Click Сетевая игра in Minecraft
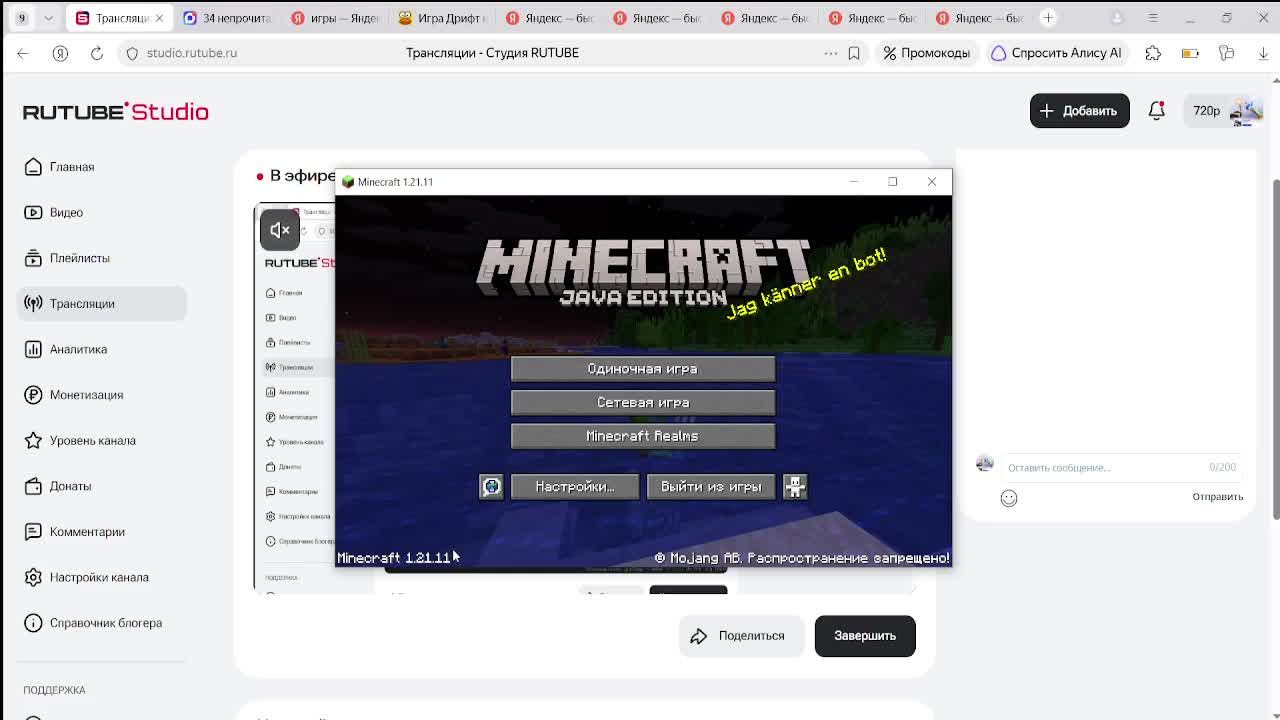Viewport: 1280px width, 720px height. click(x=643, y=402)
